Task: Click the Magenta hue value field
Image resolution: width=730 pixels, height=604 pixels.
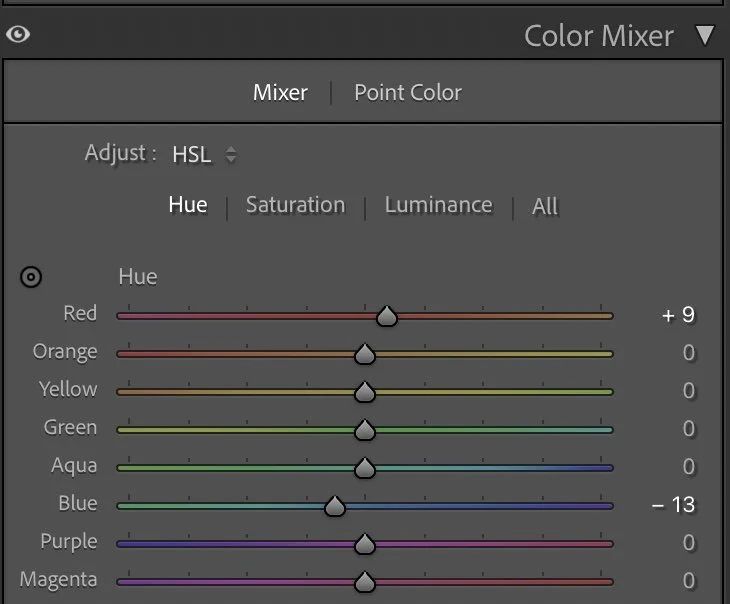Action: pyautogui.click(x=689, y=581)
